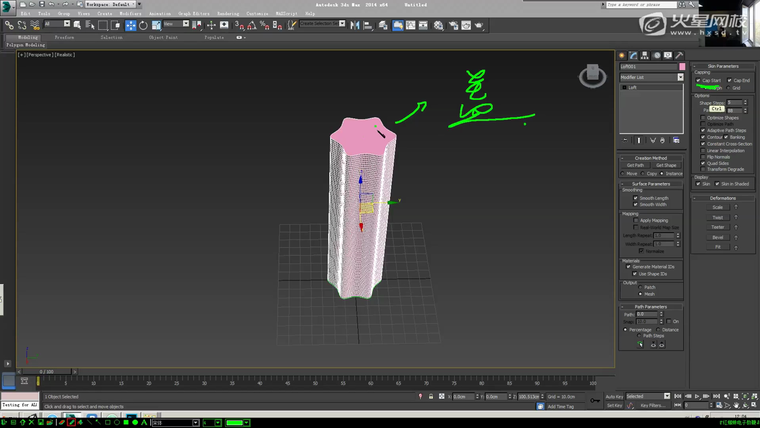This screenshot has width=760, height=428.
Task: Expand the Modifier List dropdown
Action: pos(680,77)
